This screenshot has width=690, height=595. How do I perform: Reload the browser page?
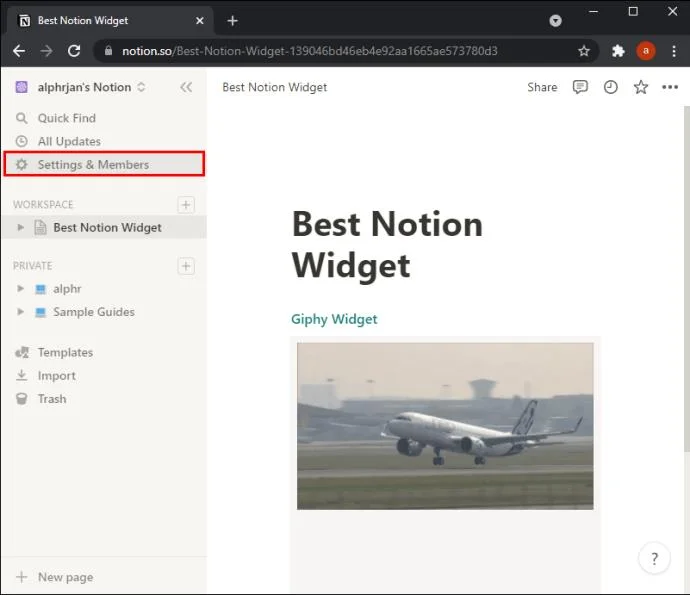click(x=74, y=51)
